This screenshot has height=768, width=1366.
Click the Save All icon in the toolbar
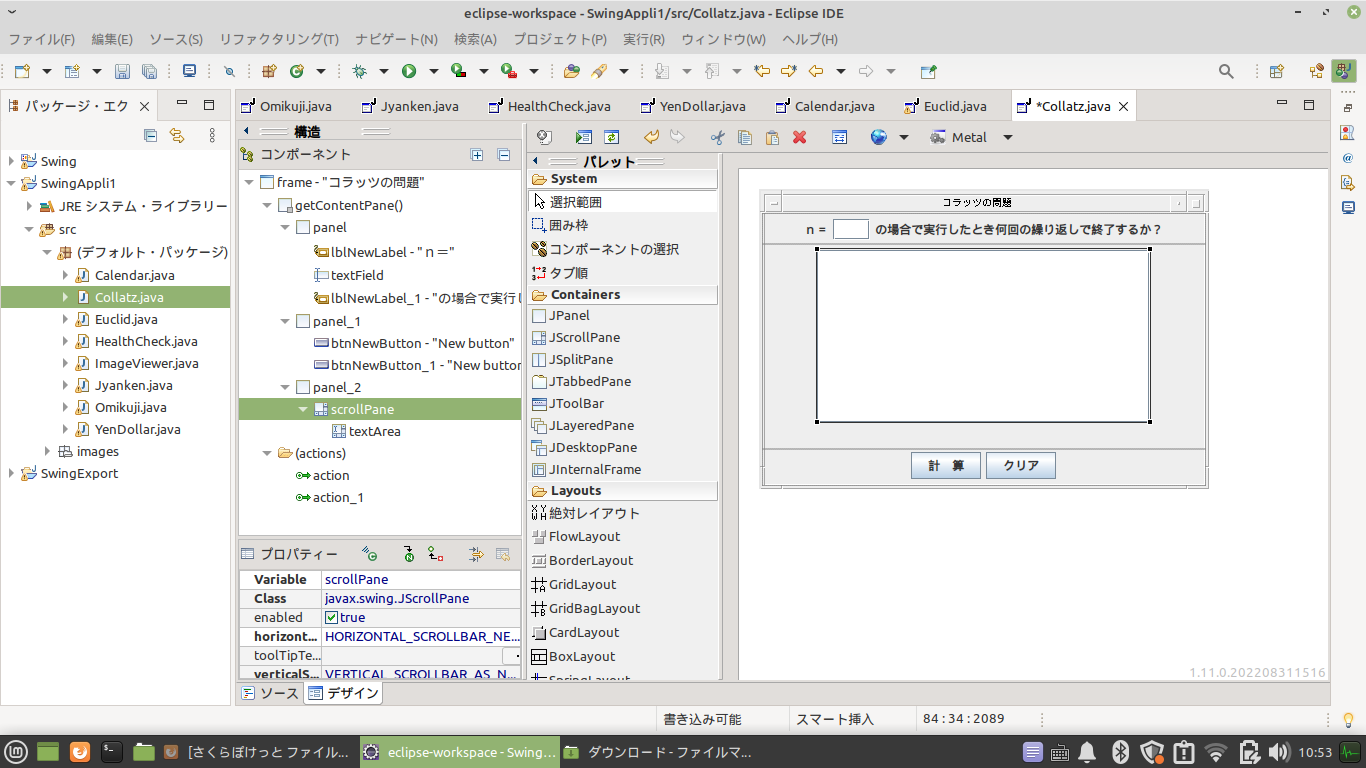[x=149, y=71]
